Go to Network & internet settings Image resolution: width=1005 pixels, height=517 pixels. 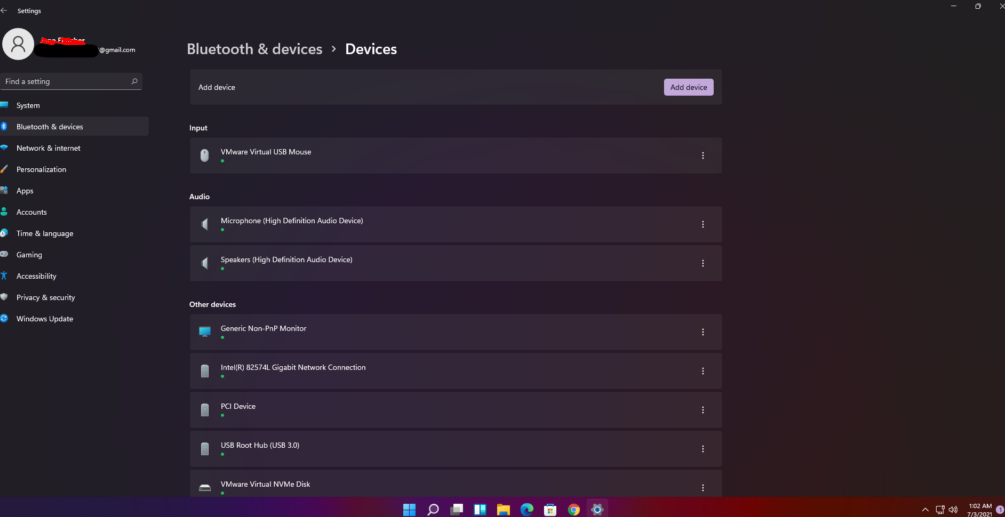(x=48, y=148)
